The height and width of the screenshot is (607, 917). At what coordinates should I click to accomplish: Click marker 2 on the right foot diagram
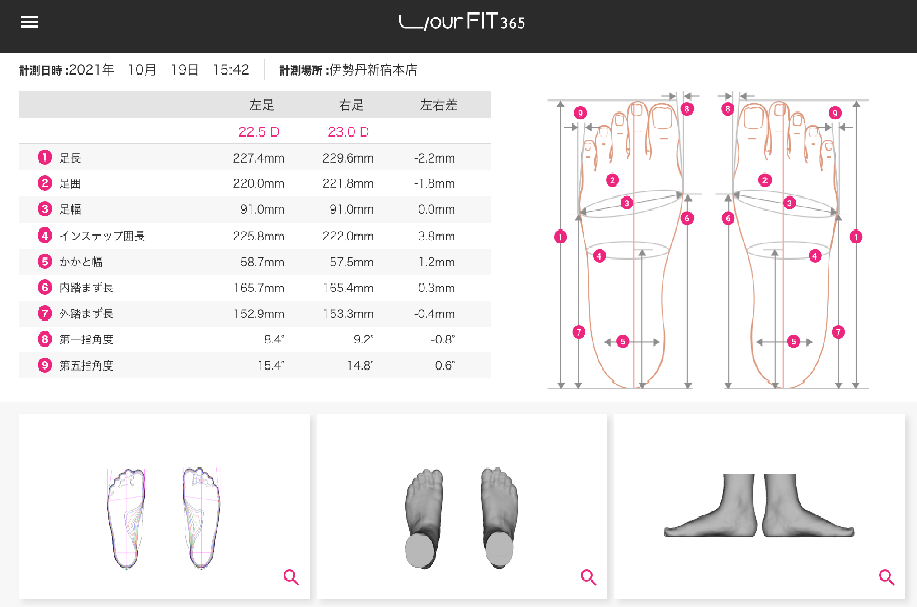pyautogui.click(x=765, y=180)
